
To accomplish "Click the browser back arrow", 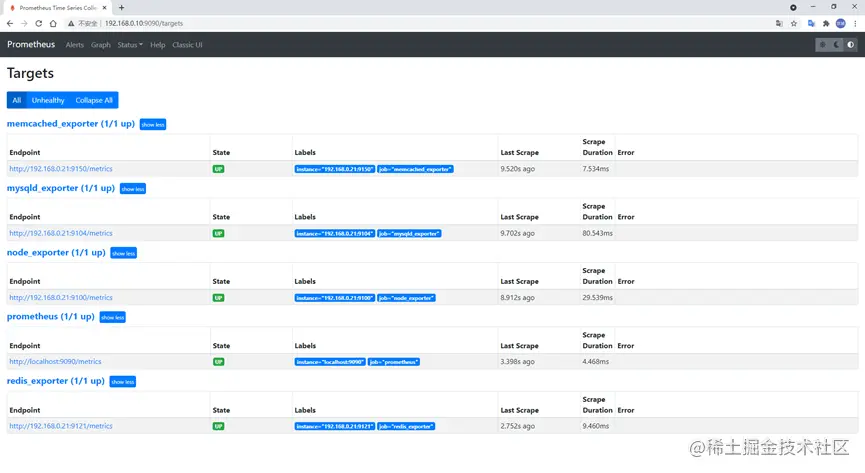I will tap(9, 23).
